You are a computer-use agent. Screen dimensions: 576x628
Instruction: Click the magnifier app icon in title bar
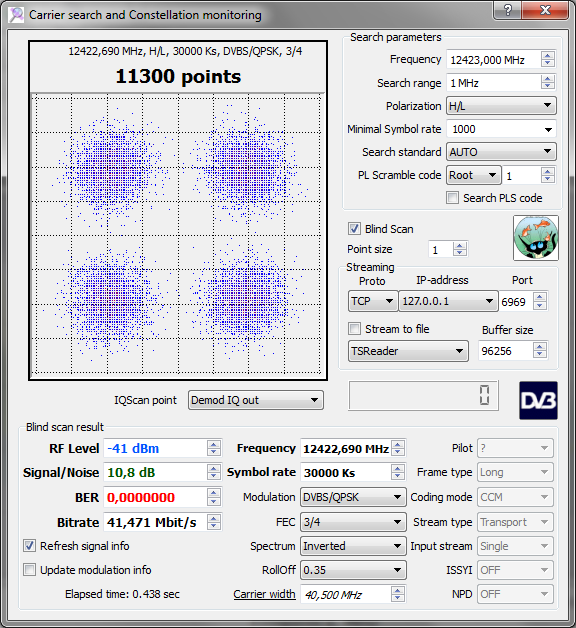pyautogui.click(x=16, y=15)
